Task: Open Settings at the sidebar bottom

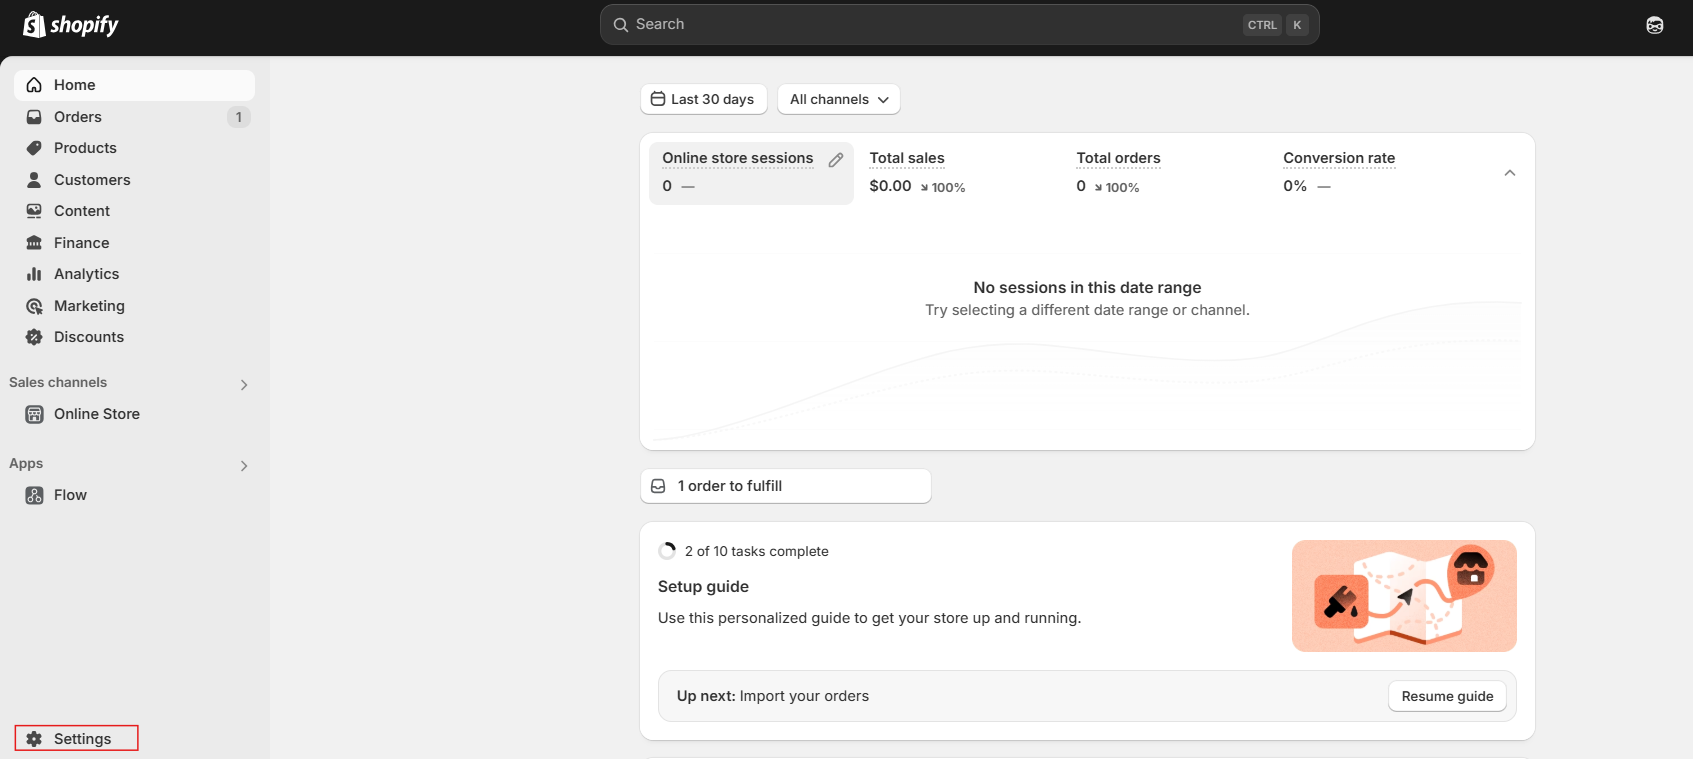Action: (77, 739)
